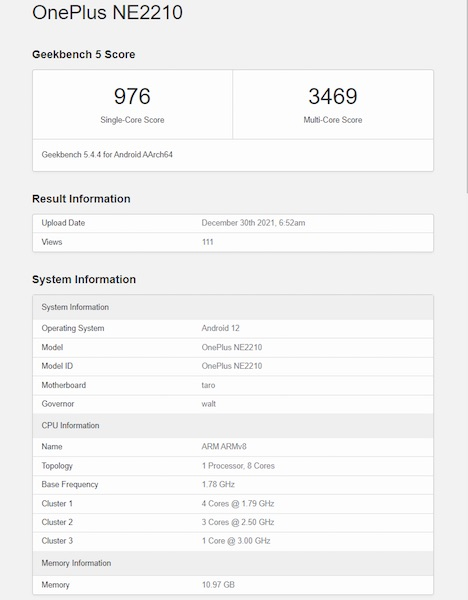This screenshot has width=468, height=600.
Task: Click the OnePlus NE2210 page title
Action: click(x=108, y=12)
